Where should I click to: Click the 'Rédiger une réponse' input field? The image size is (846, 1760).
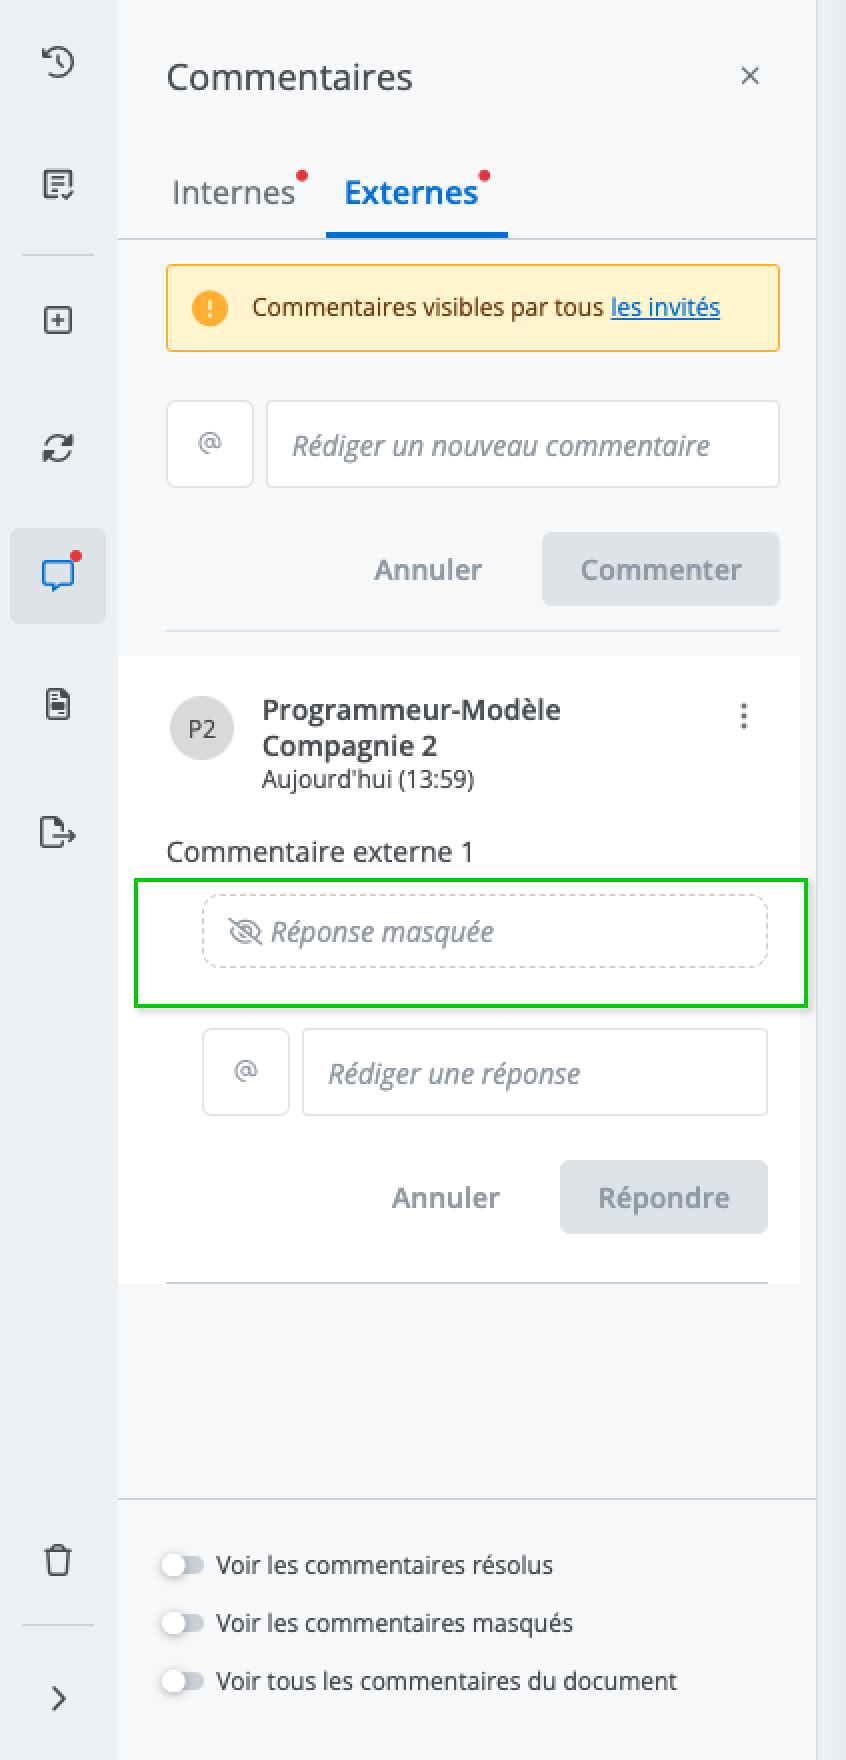pos(534,1073)
